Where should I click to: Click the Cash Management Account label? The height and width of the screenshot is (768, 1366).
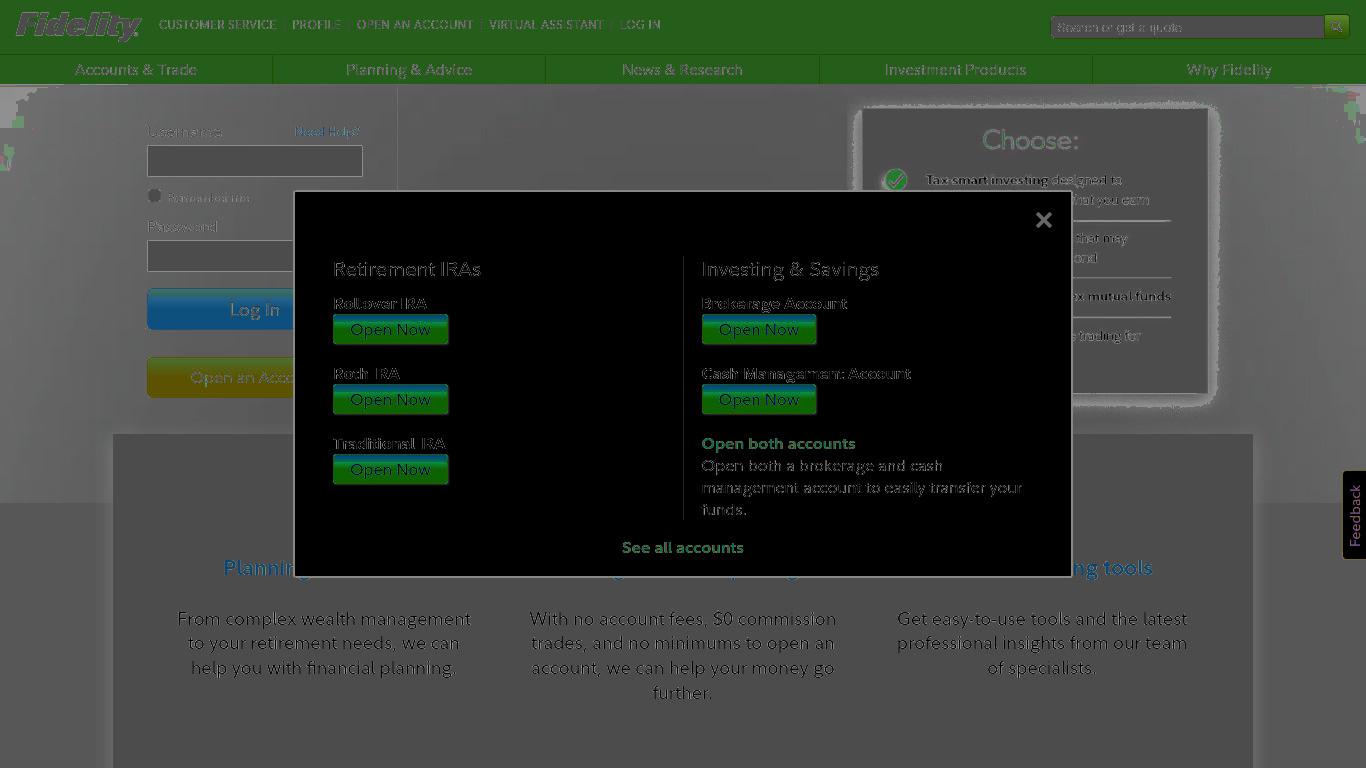pyautogui.click(x=806, y=374)
